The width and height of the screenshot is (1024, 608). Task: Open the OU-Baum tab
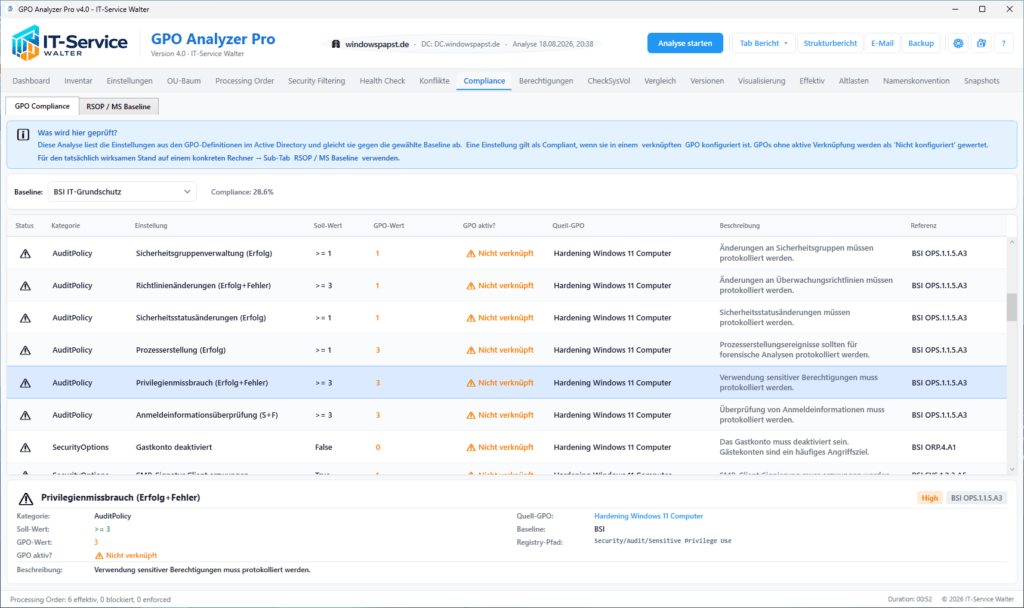[184, 81]
